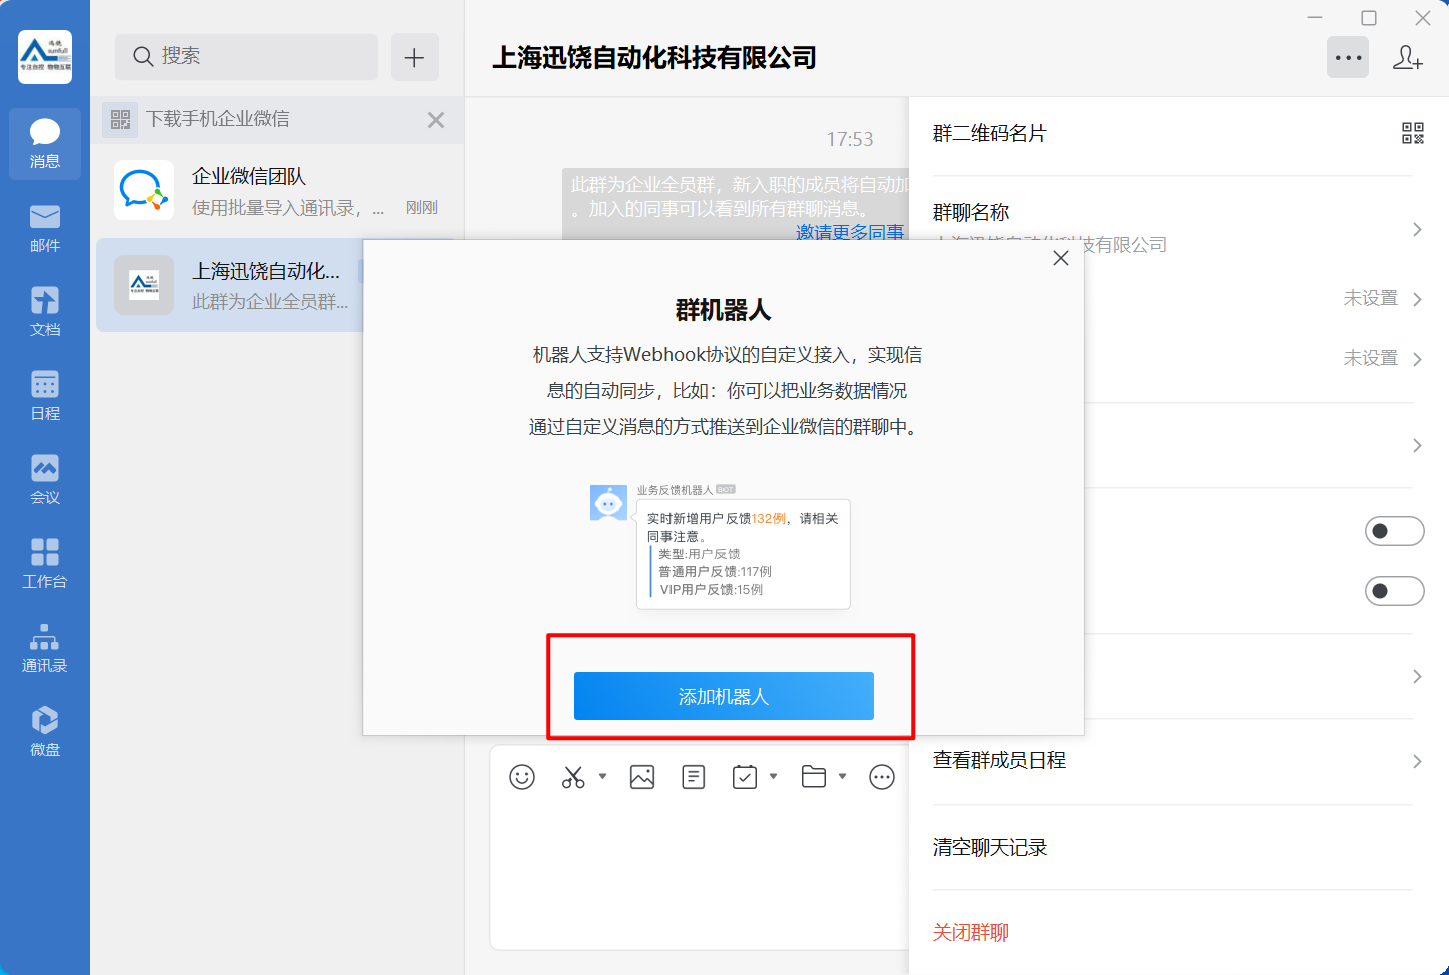Click the 群机器人 dialog heading
This screenshot has width=1449, height=975.
(x=724, y=310)
